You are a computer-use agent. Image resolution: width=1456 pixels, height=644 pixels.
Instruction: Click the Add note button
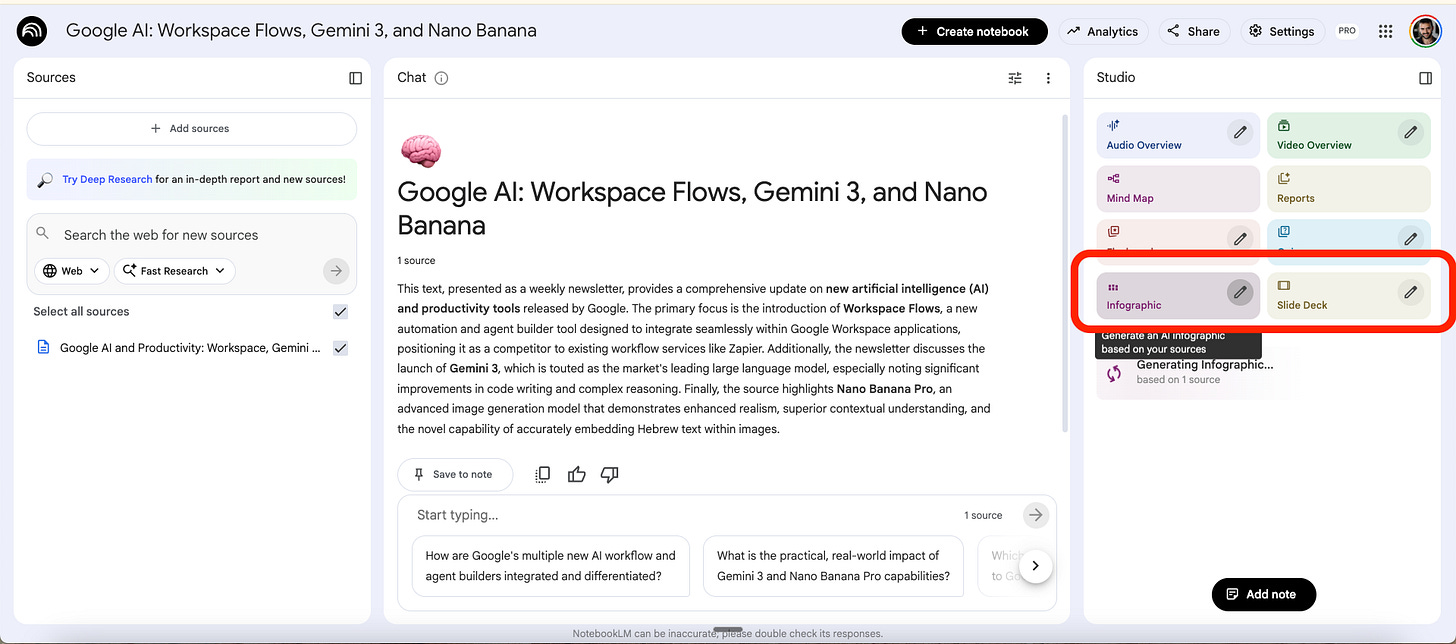1263,594
